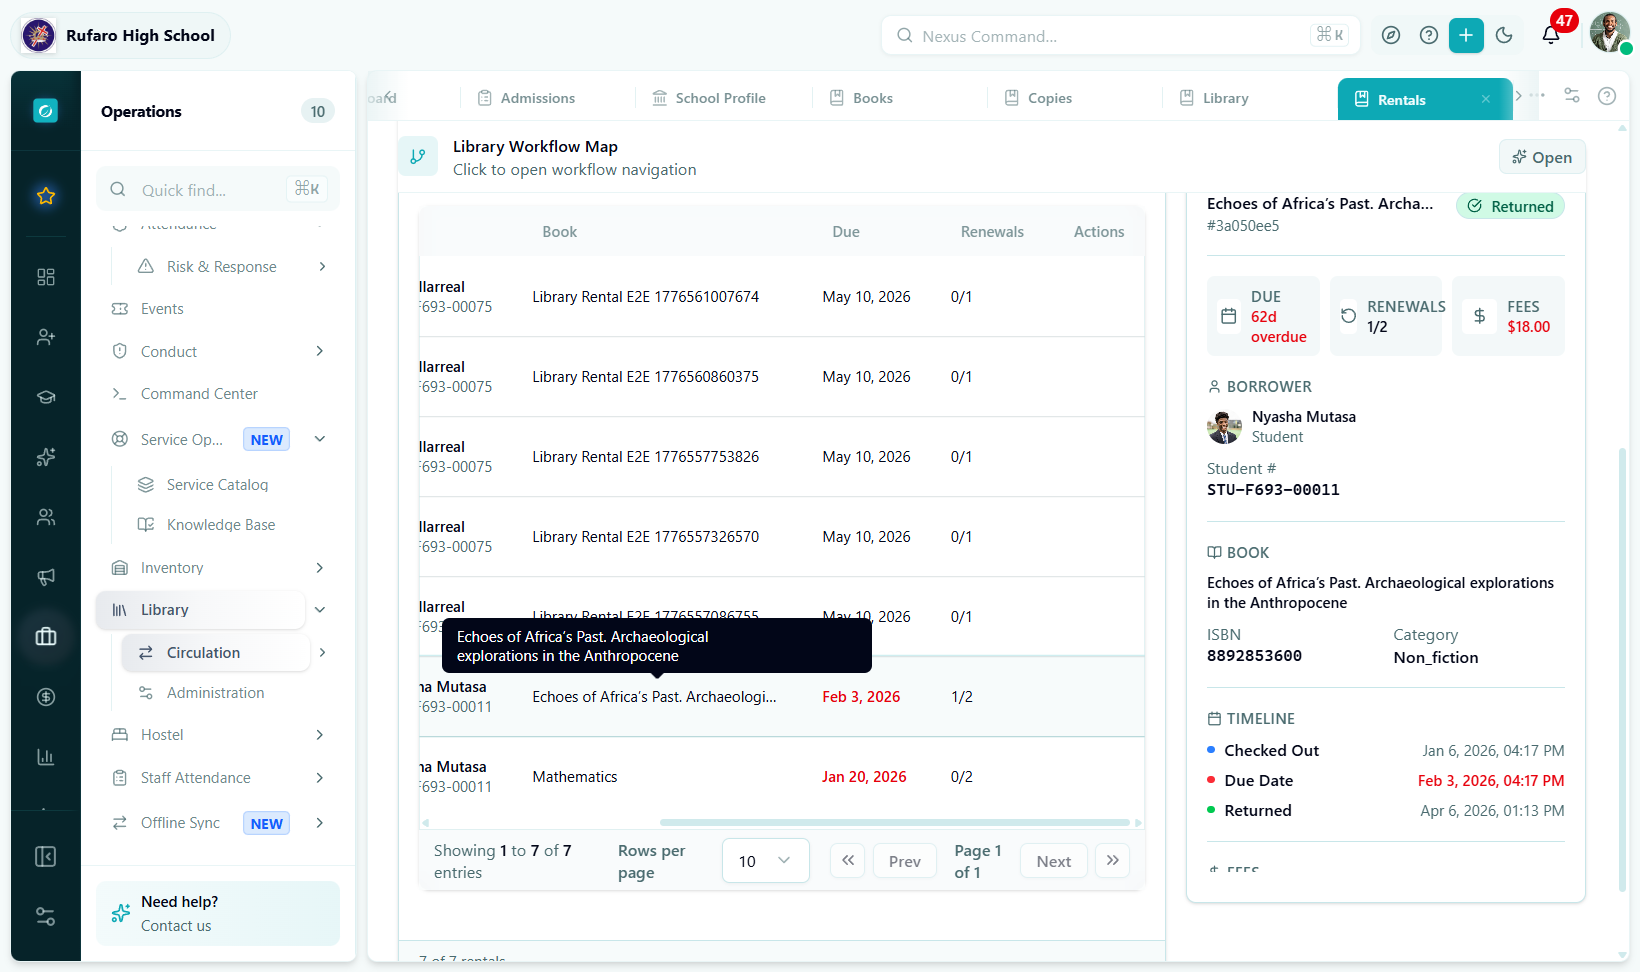Open the add-user icon in rail
The height and width of the screenshot is (973, 1640).
[46, 337]
